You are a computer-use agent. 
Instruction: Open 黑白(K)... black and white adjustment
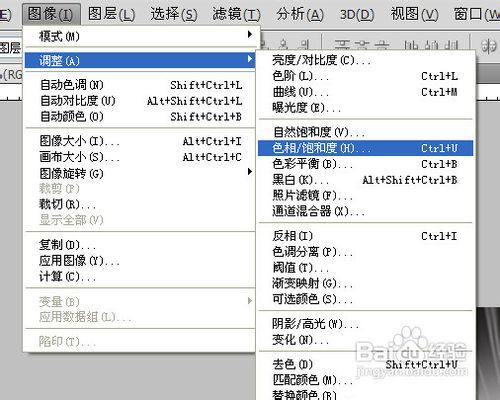coord(366,180)
